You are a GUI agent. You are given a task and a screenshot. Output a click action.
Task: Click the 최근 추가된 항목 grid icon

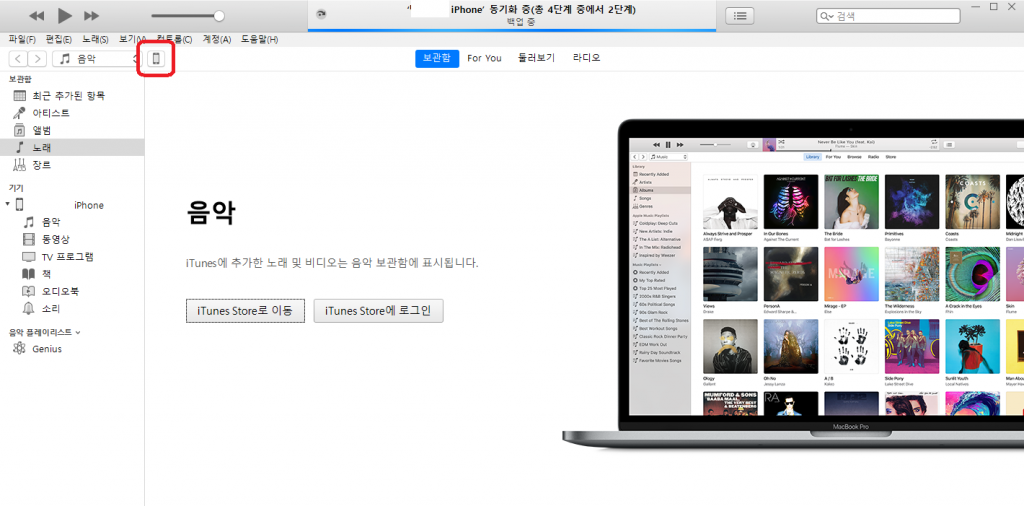[20, 96]
